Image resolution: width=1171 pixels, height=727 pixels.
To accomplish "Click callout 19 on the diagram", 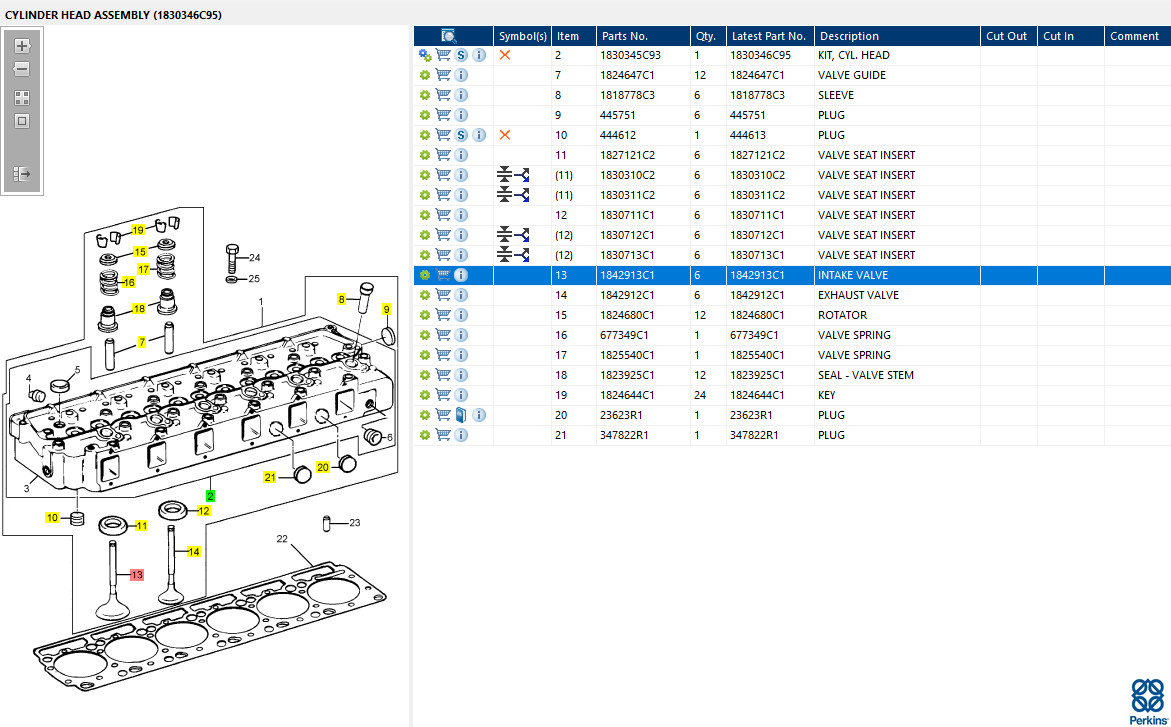I will coord(139,230).
